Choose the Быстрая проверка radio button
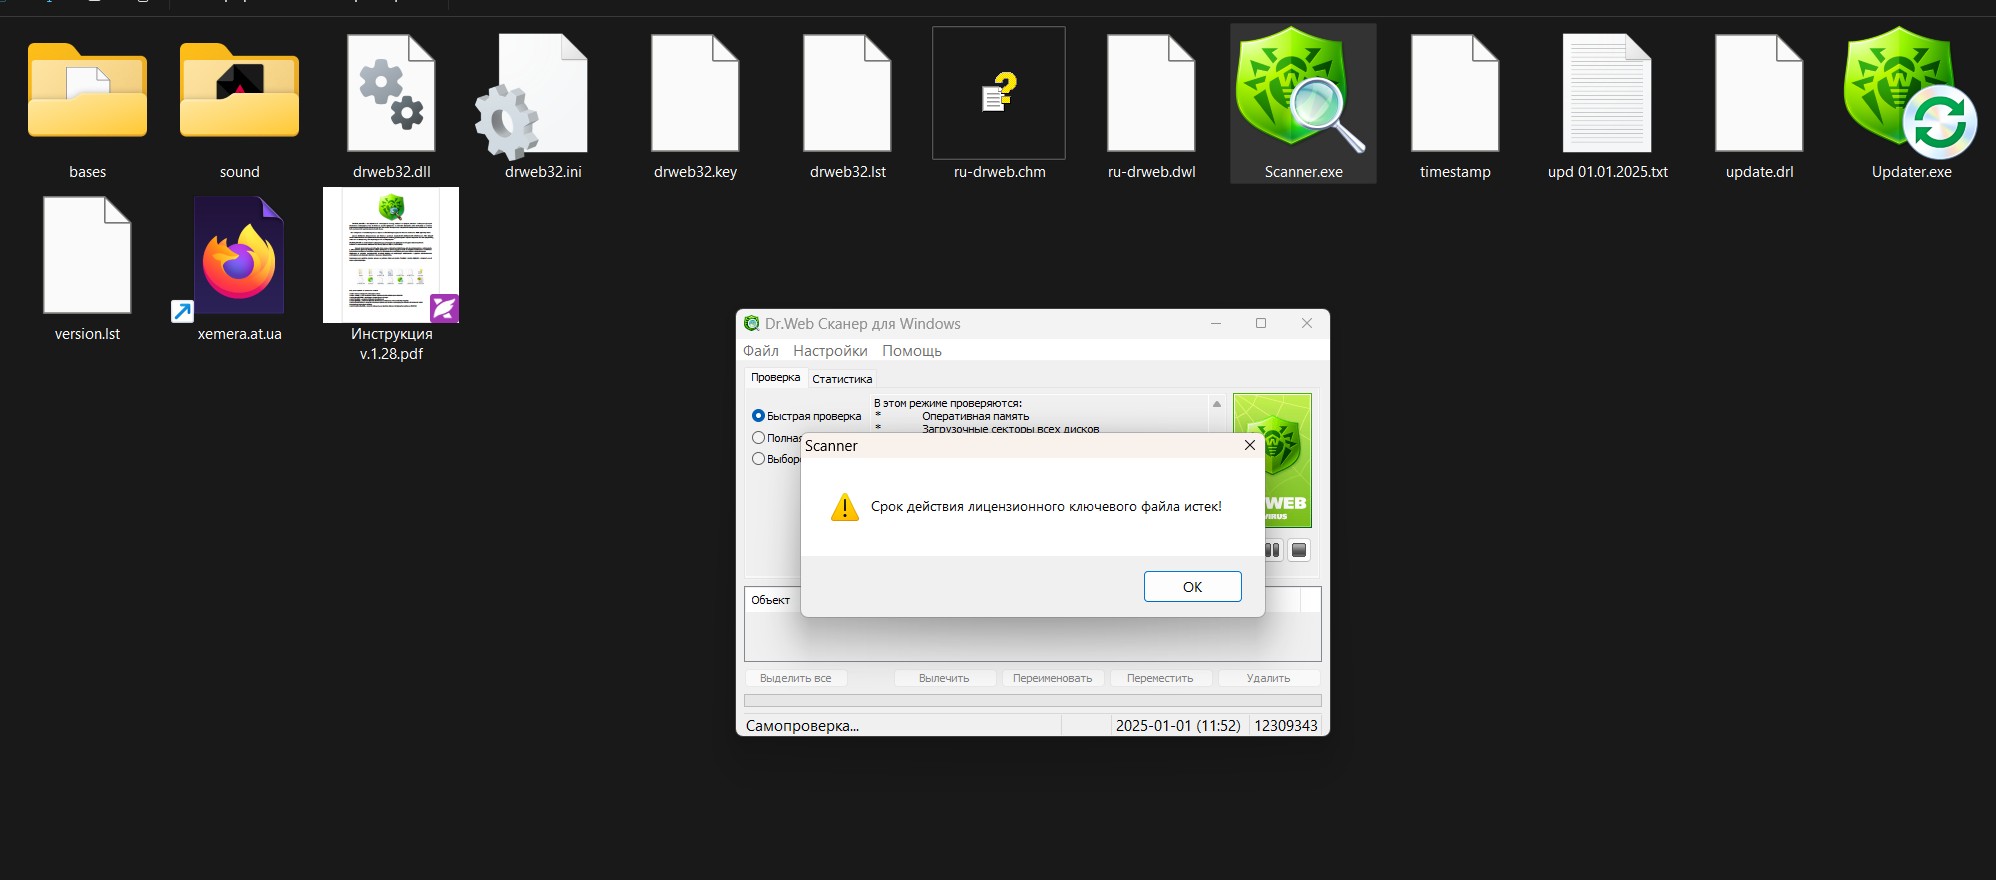The width and height of the screenshot is (1996, 880). (x=758, y=416)
